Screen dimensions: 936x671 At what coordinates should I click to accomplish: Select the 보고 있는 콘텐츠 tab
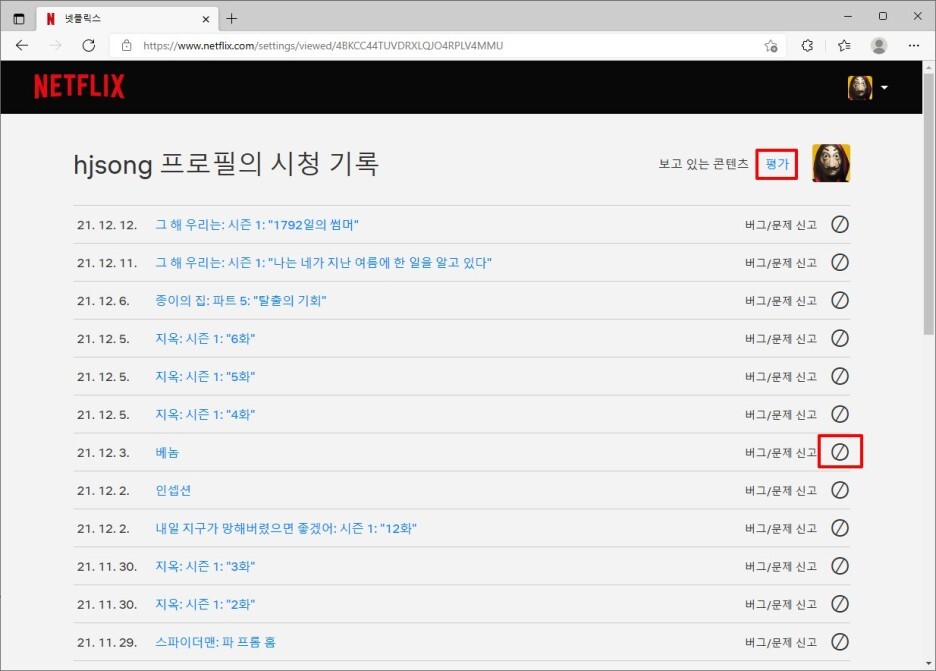703,164
